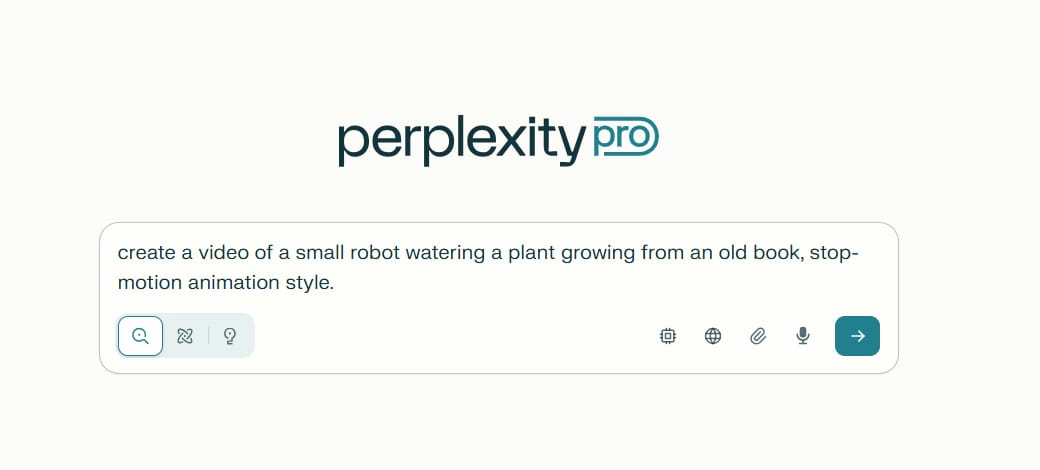
Task: Start dictation with the microphone icon
Action: point(803,336)
